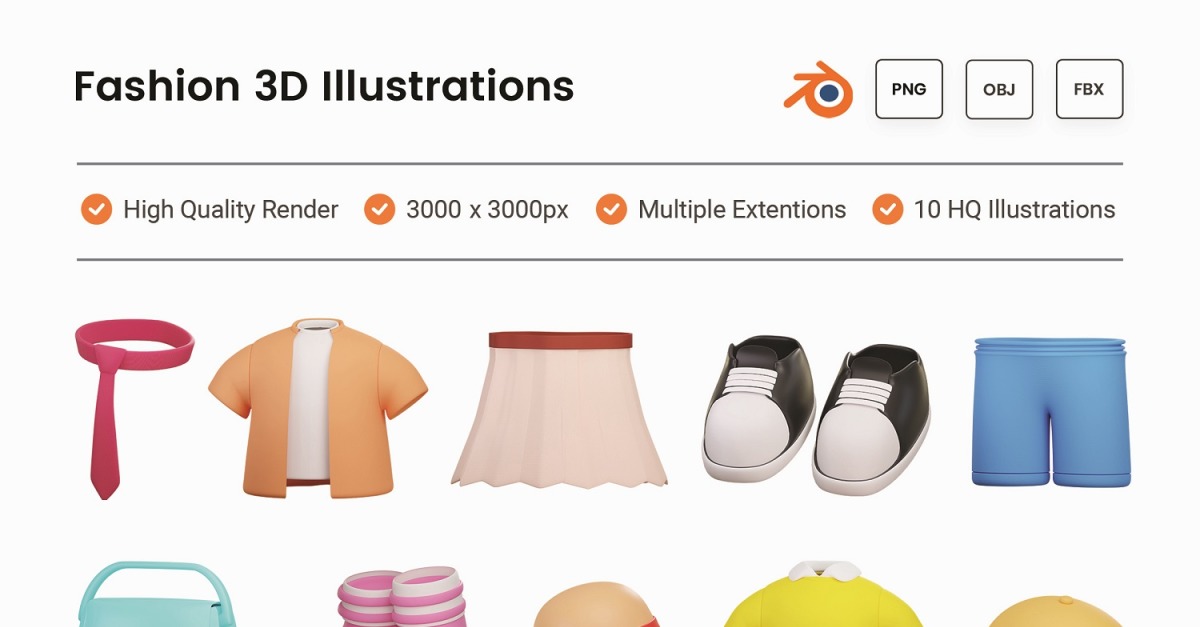1200x627 pixels.
Task: Click the High Quality Render text
Action: coord(231,210)
